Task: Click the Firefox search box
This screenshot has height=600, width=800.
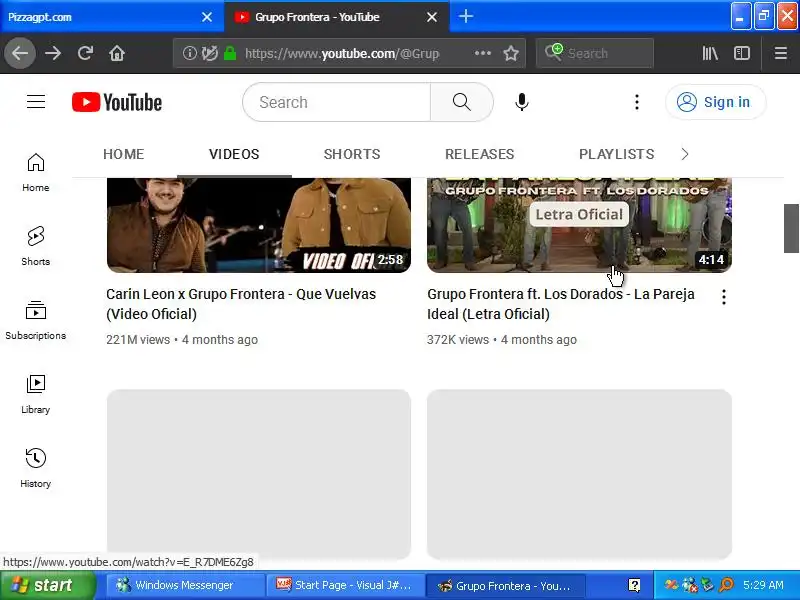Action: tap(595, 53)
